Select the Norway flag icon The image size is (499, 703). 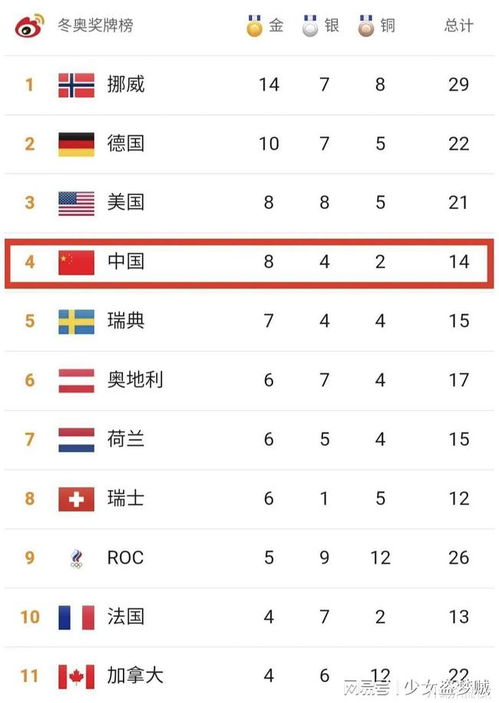point(76,85)
